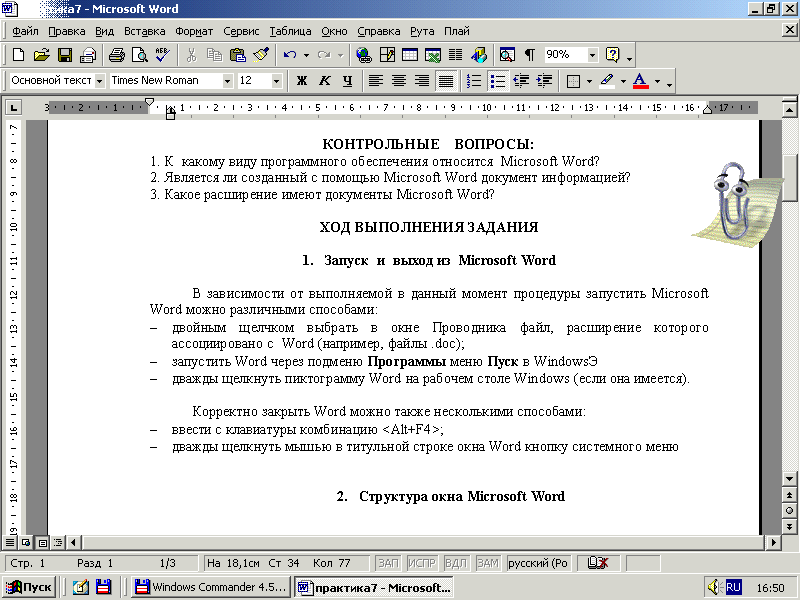
Task: Open the Правка menu
Action: tap(67, 31)
